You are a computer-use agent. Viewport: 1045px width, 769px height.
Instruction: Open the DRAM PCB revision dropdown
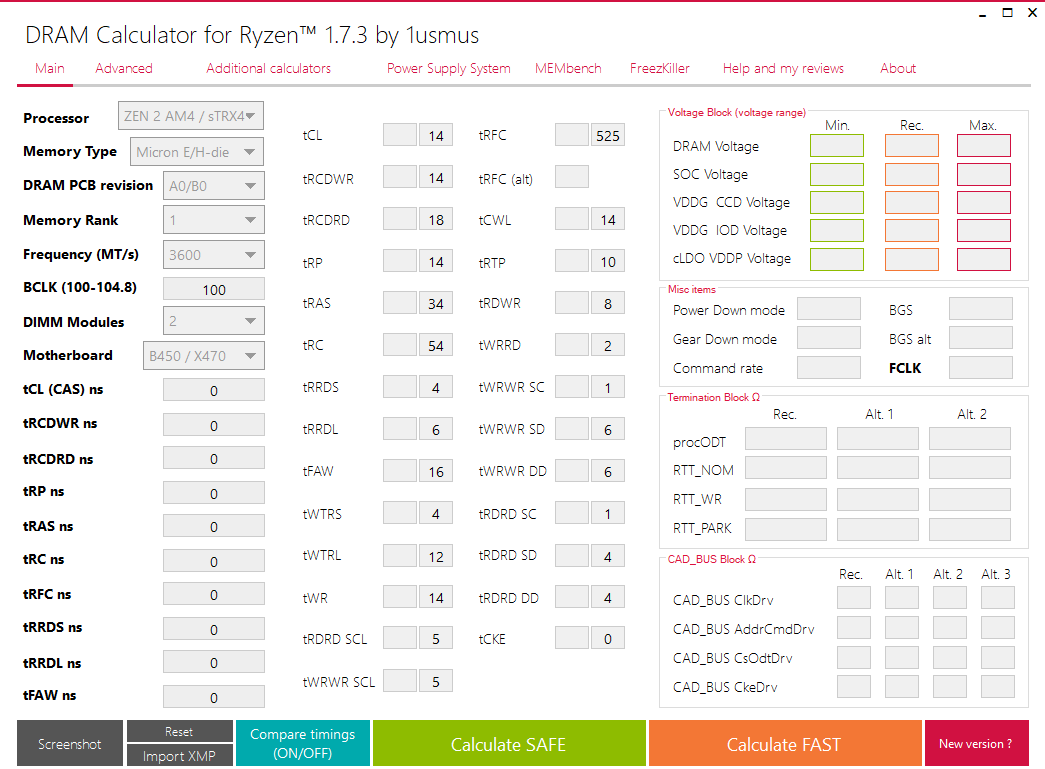click(x=213, y=186)
